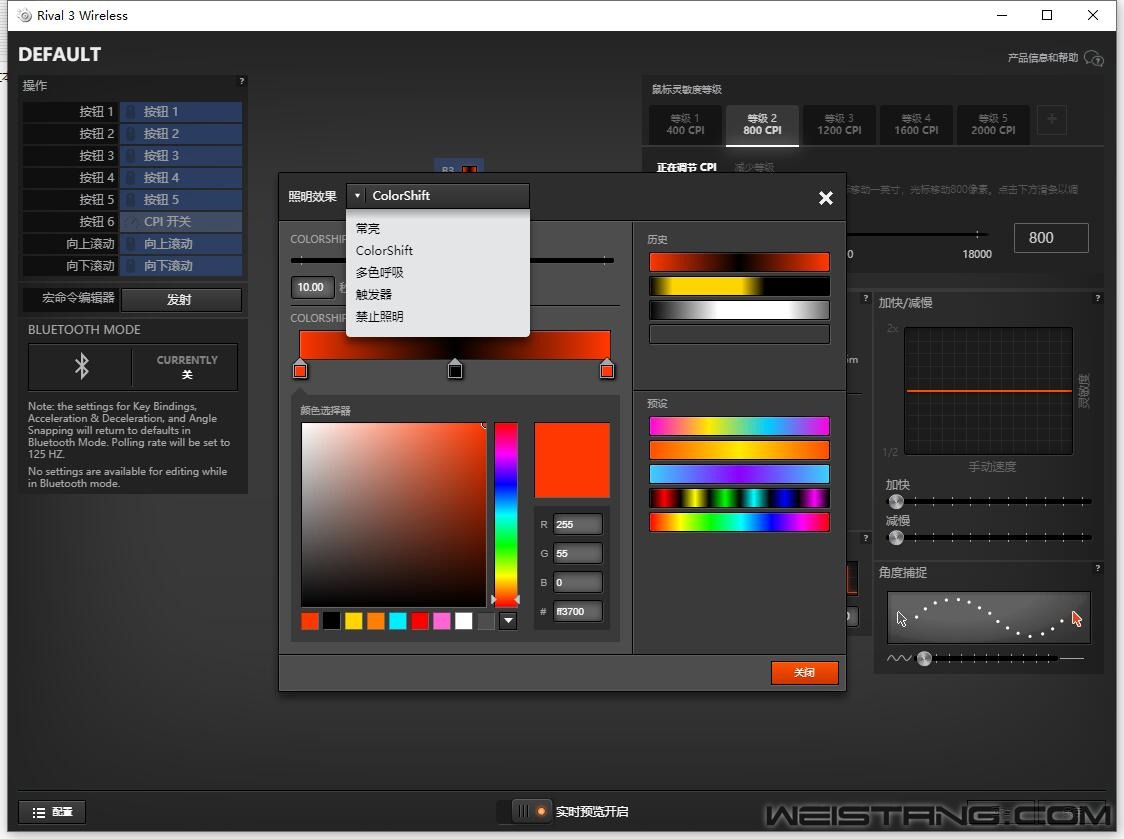Switch to 等级 5 2000 CPI tab
The height and width of the screenshot is (839, 1124).
click(993, 125)
